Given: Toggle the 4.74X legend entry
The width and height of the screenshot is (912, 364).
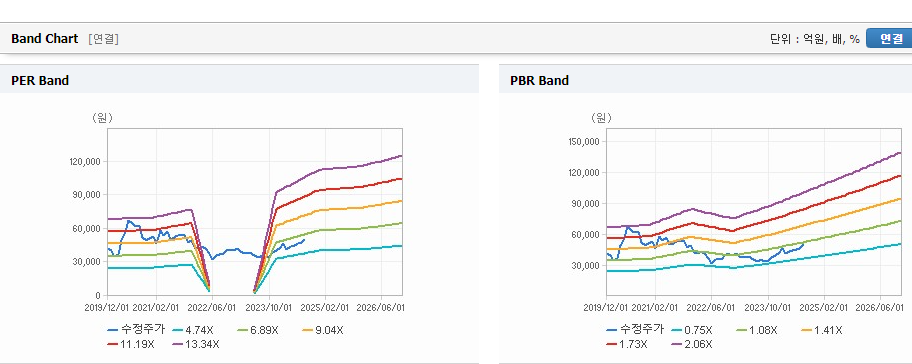Looking at the screenshot, I should (x=192, y=330).
